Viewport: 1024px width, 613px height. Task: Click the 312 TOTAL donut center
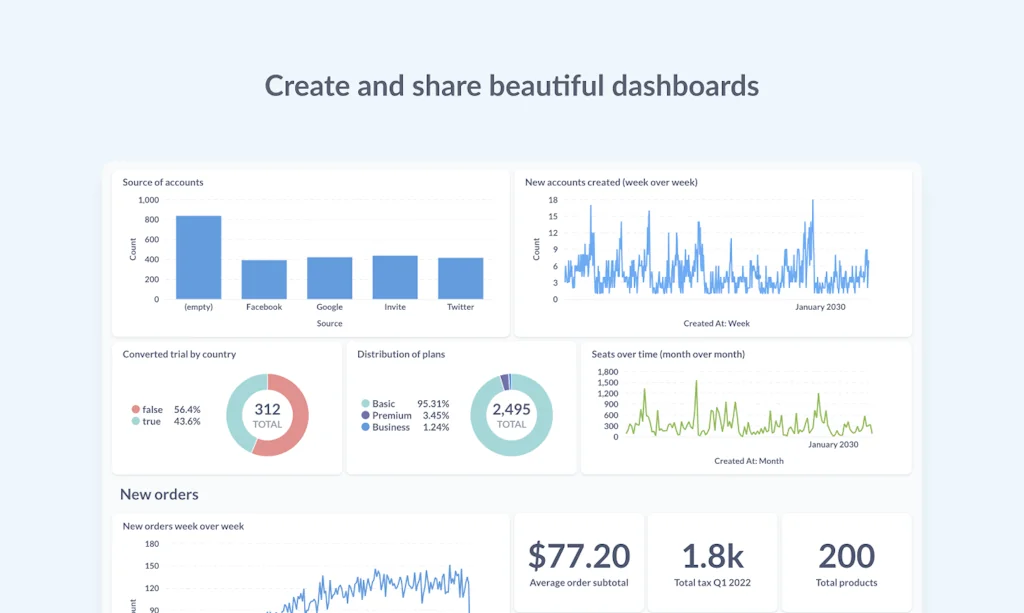click(x=267, y=415)
